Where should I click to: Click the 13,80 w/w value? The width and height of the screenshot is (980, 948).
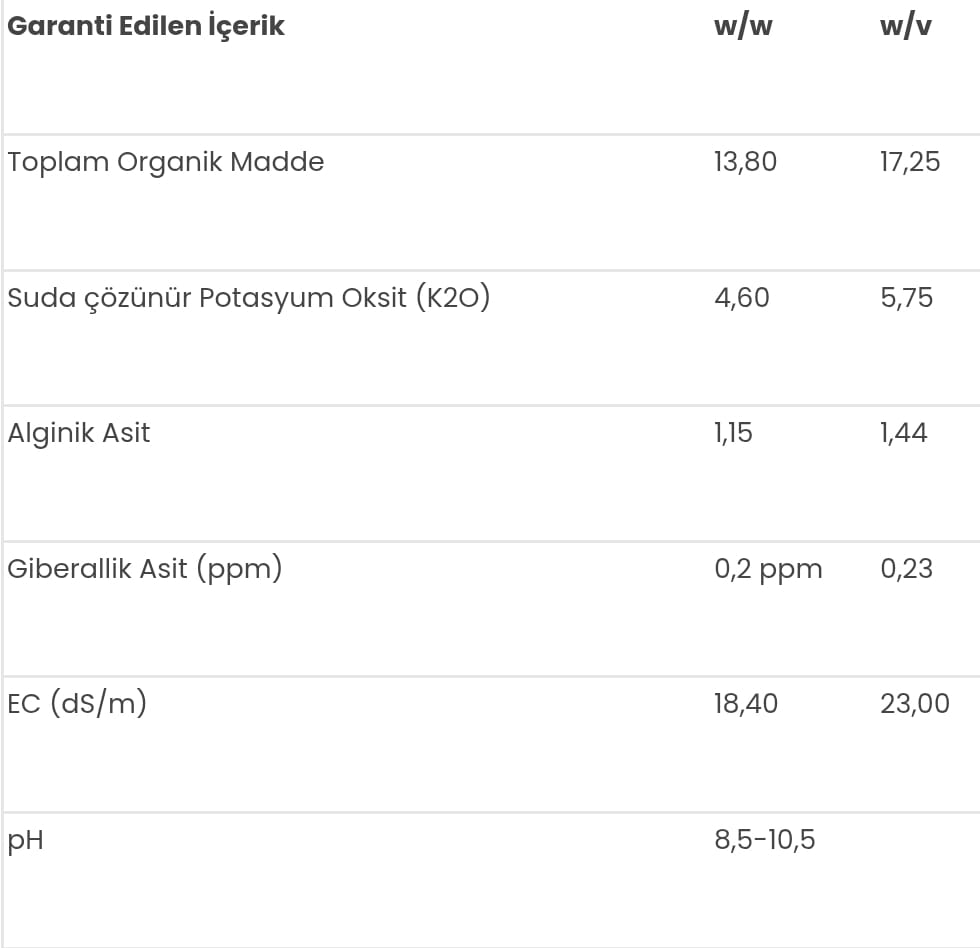(745, 162)
